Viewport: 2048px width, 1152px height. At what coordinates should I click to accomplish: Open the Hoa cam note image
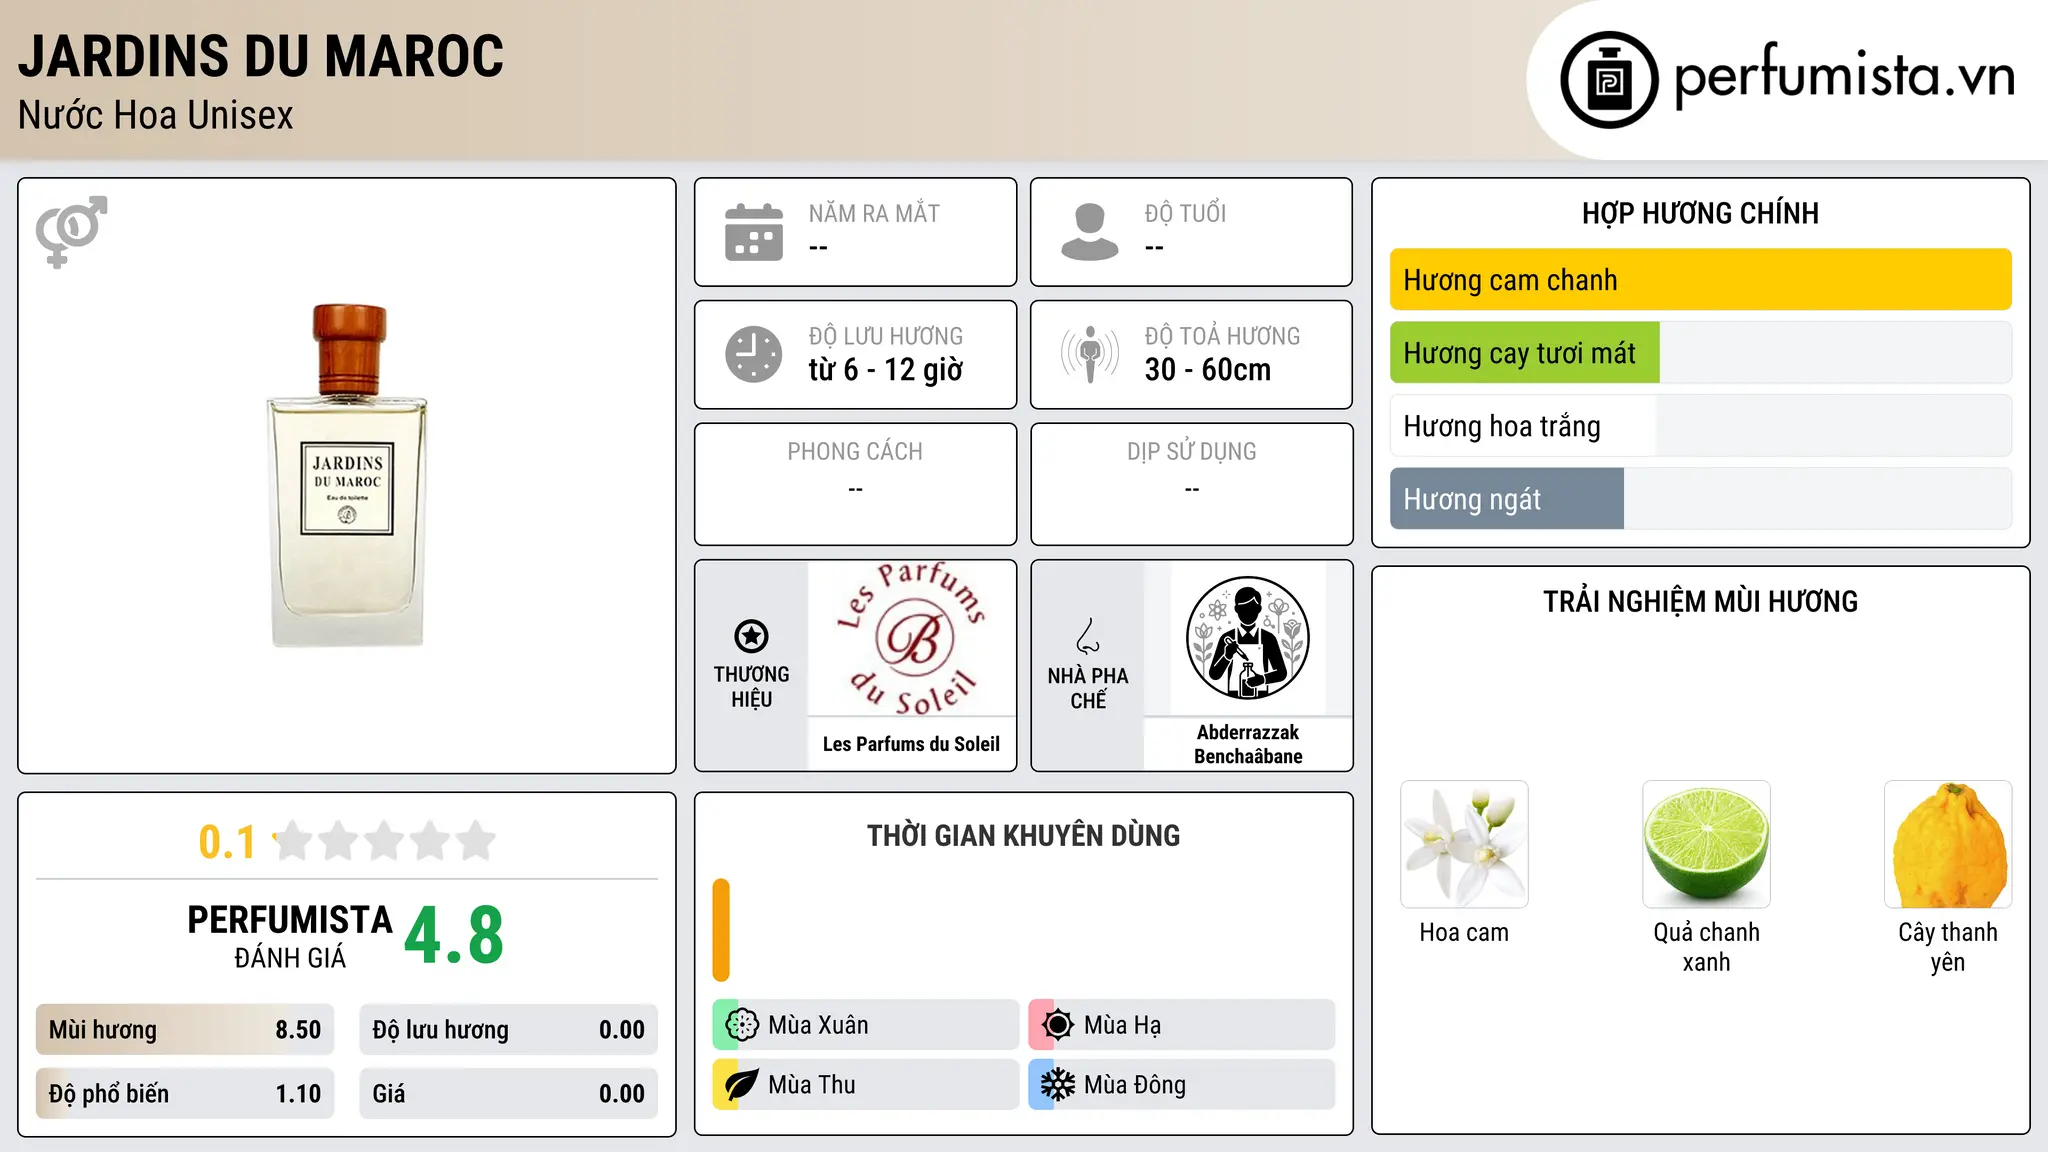(x=1464, y=844)
